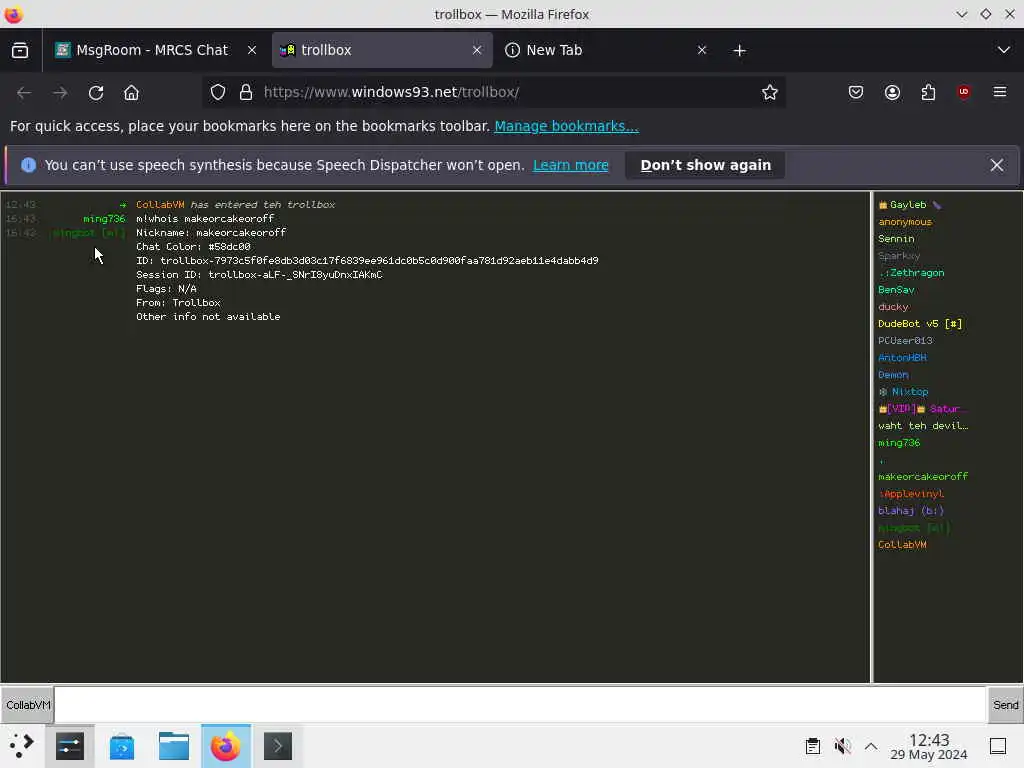Click Show Desktop button in taskbar
This screenshot has width=1024, height=768.
998,746
